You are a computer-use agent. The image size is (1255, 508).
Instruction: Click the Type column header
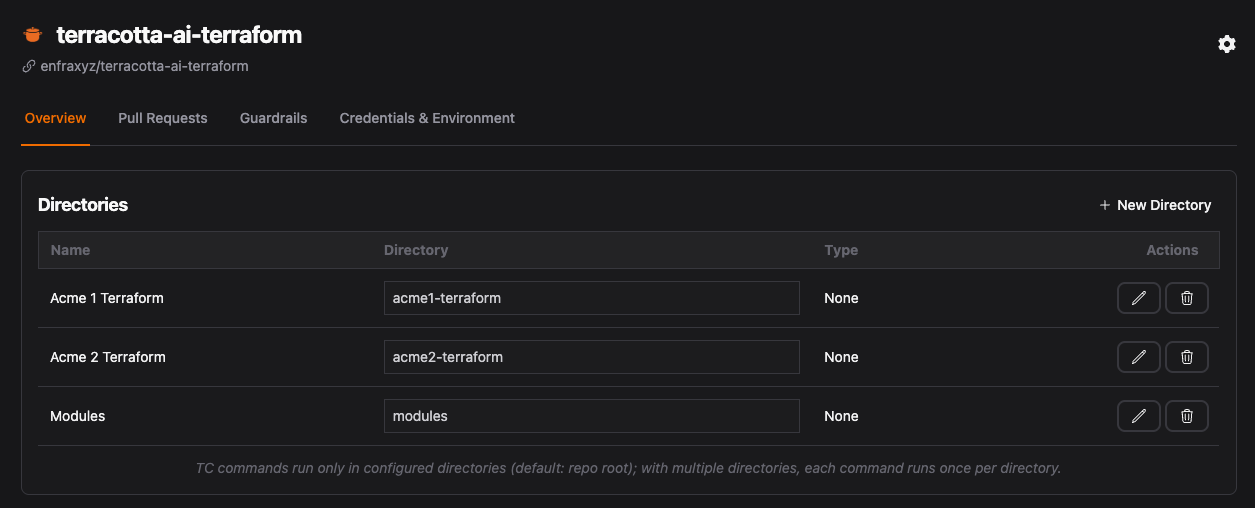tap(841, 250)
